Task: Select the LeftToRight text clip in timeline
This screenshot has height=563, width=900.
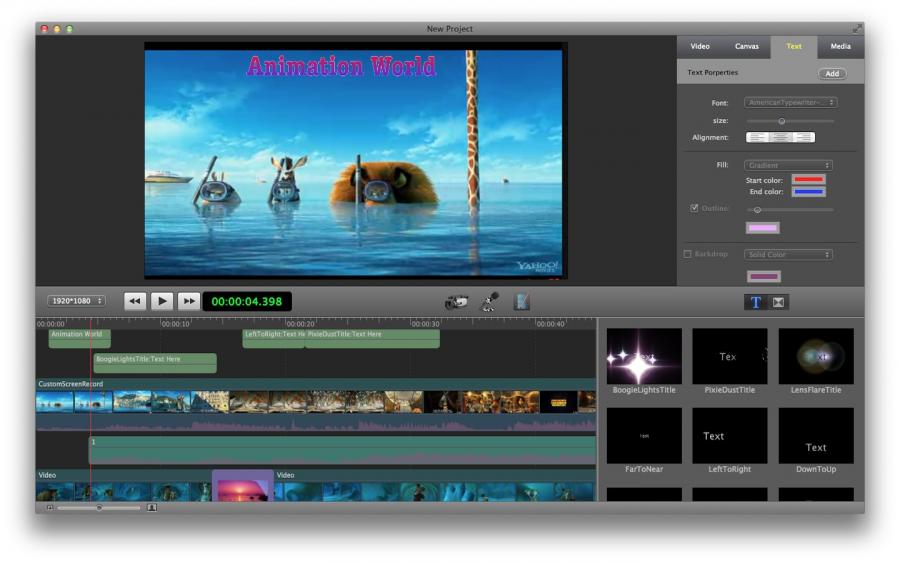Action: pyautogui.click(x=274, y=339)
